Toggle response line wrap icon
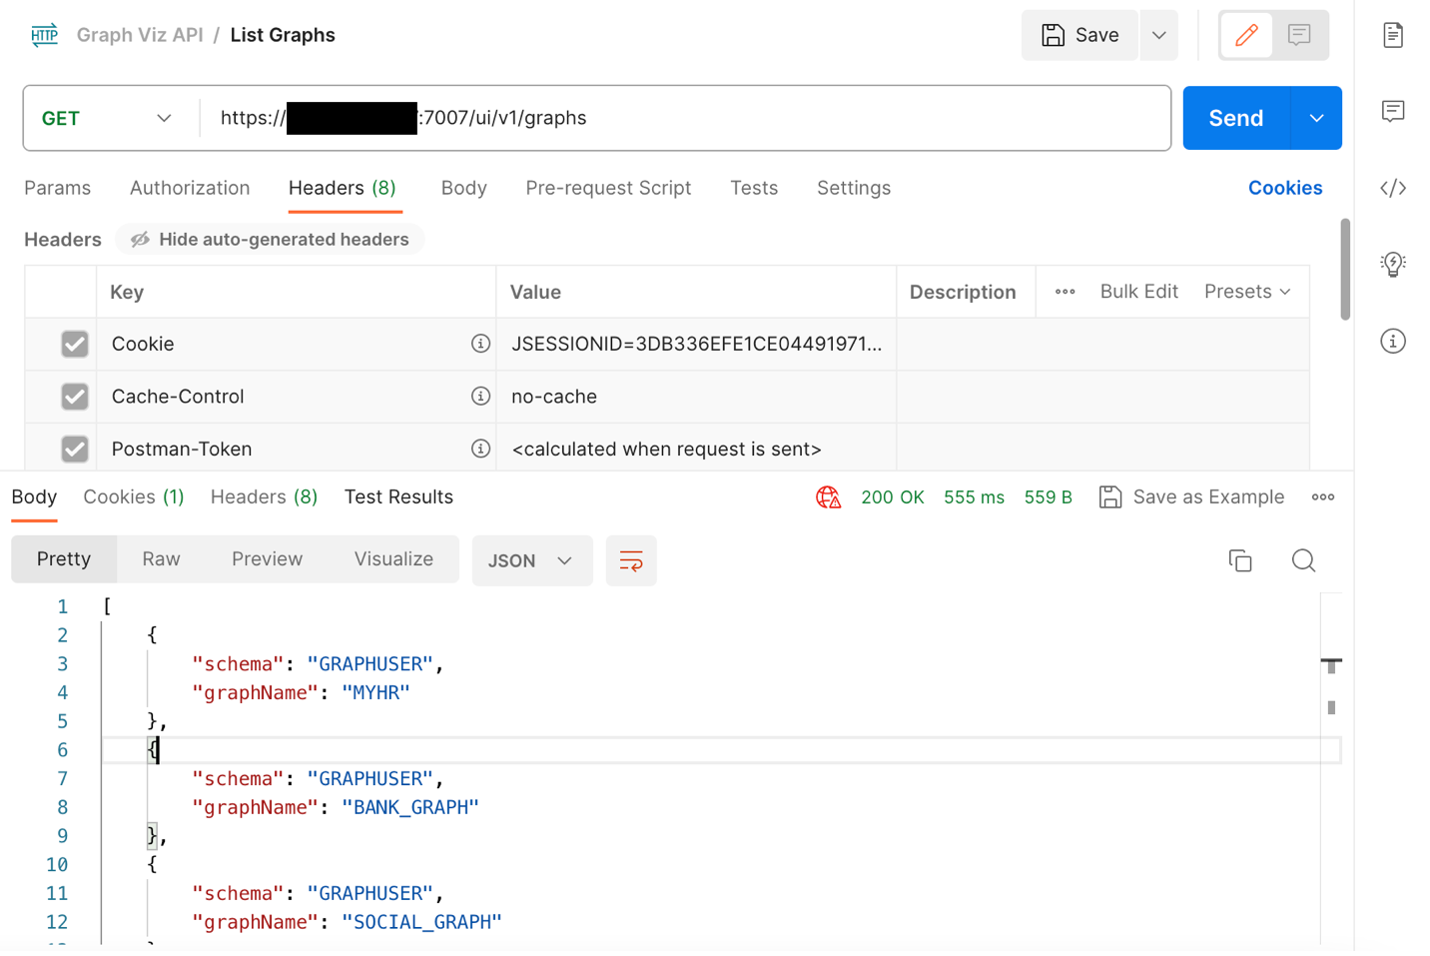 [x=631, y=561]
